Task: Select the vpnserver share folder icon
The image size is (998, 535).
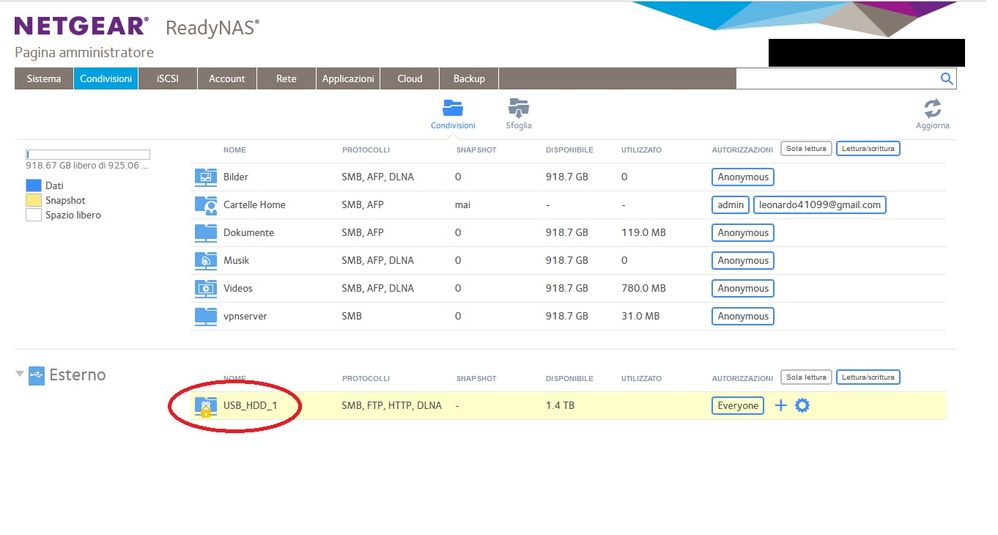Action: tap(206, 316)
